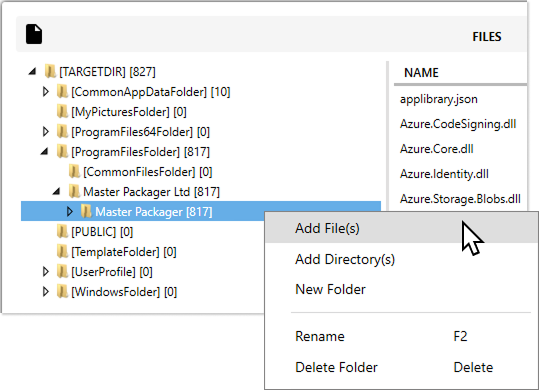Click the TemplateFolder folder icon
Image resolution: width=539 pixels, height=390 pixels.
(62, 252)
